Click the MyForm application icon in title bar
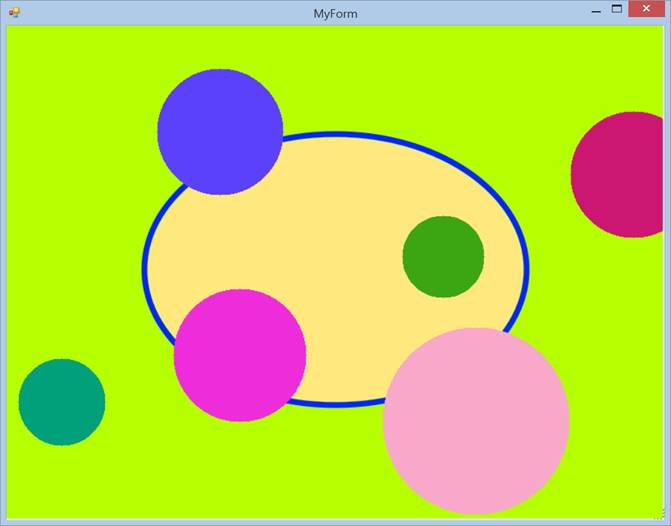This screenshot has width=671, height=526. [x=14, y=13]
